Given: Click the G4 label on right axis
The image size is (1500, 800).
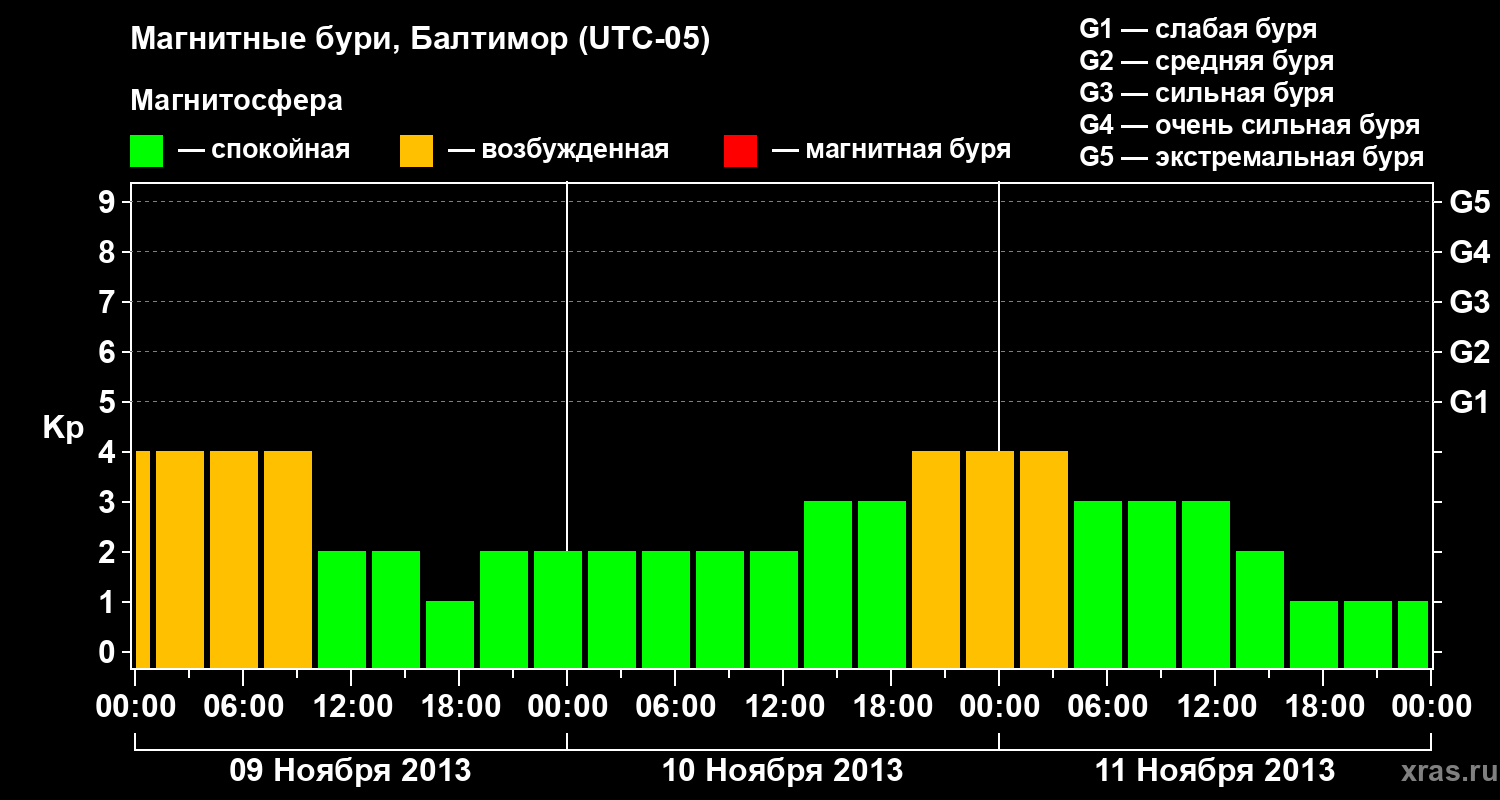Looking at the screenshot, I should coord(1469,253).
